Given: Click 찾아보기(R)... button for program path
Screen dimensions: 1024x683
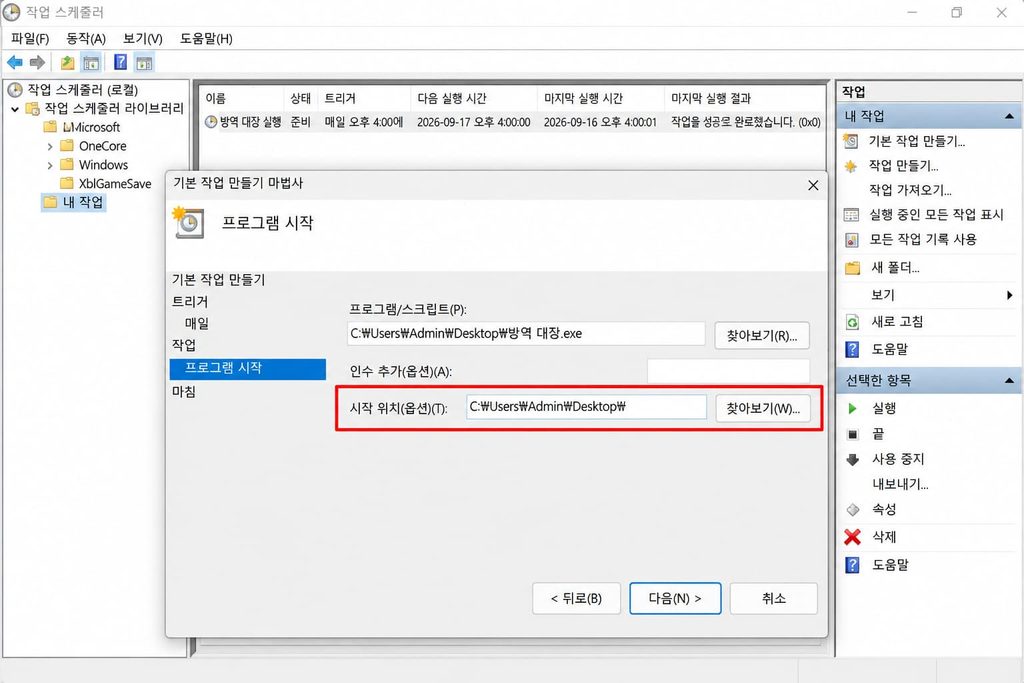Looking at the screenshot, I should pyautogui.click(x=762, y=336).
